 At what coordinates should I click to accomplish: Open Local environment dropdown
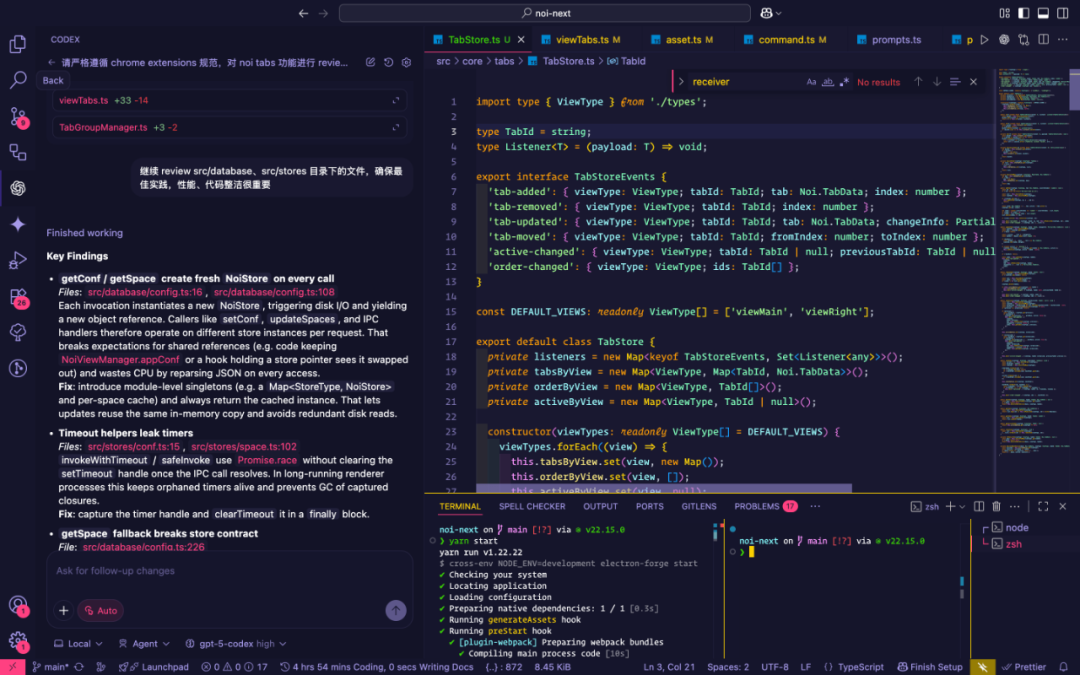pyautogui.click(x=79, y=643)
